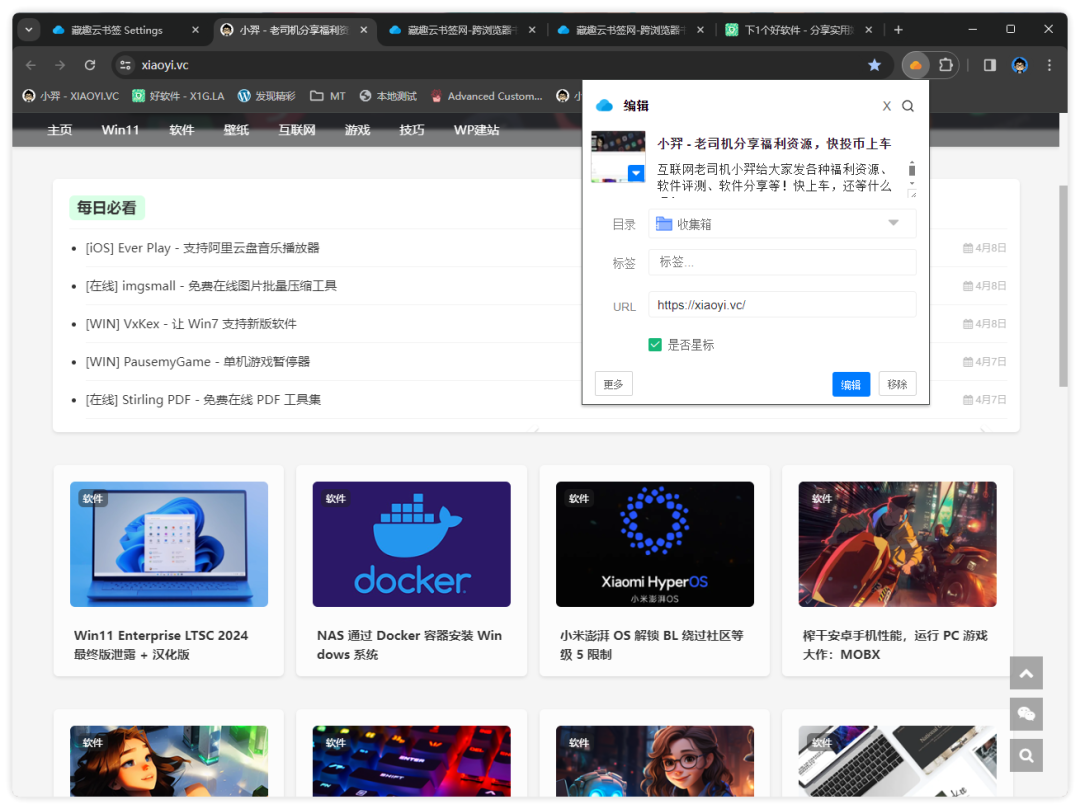Close the edit popup with X

pos(886,106)
